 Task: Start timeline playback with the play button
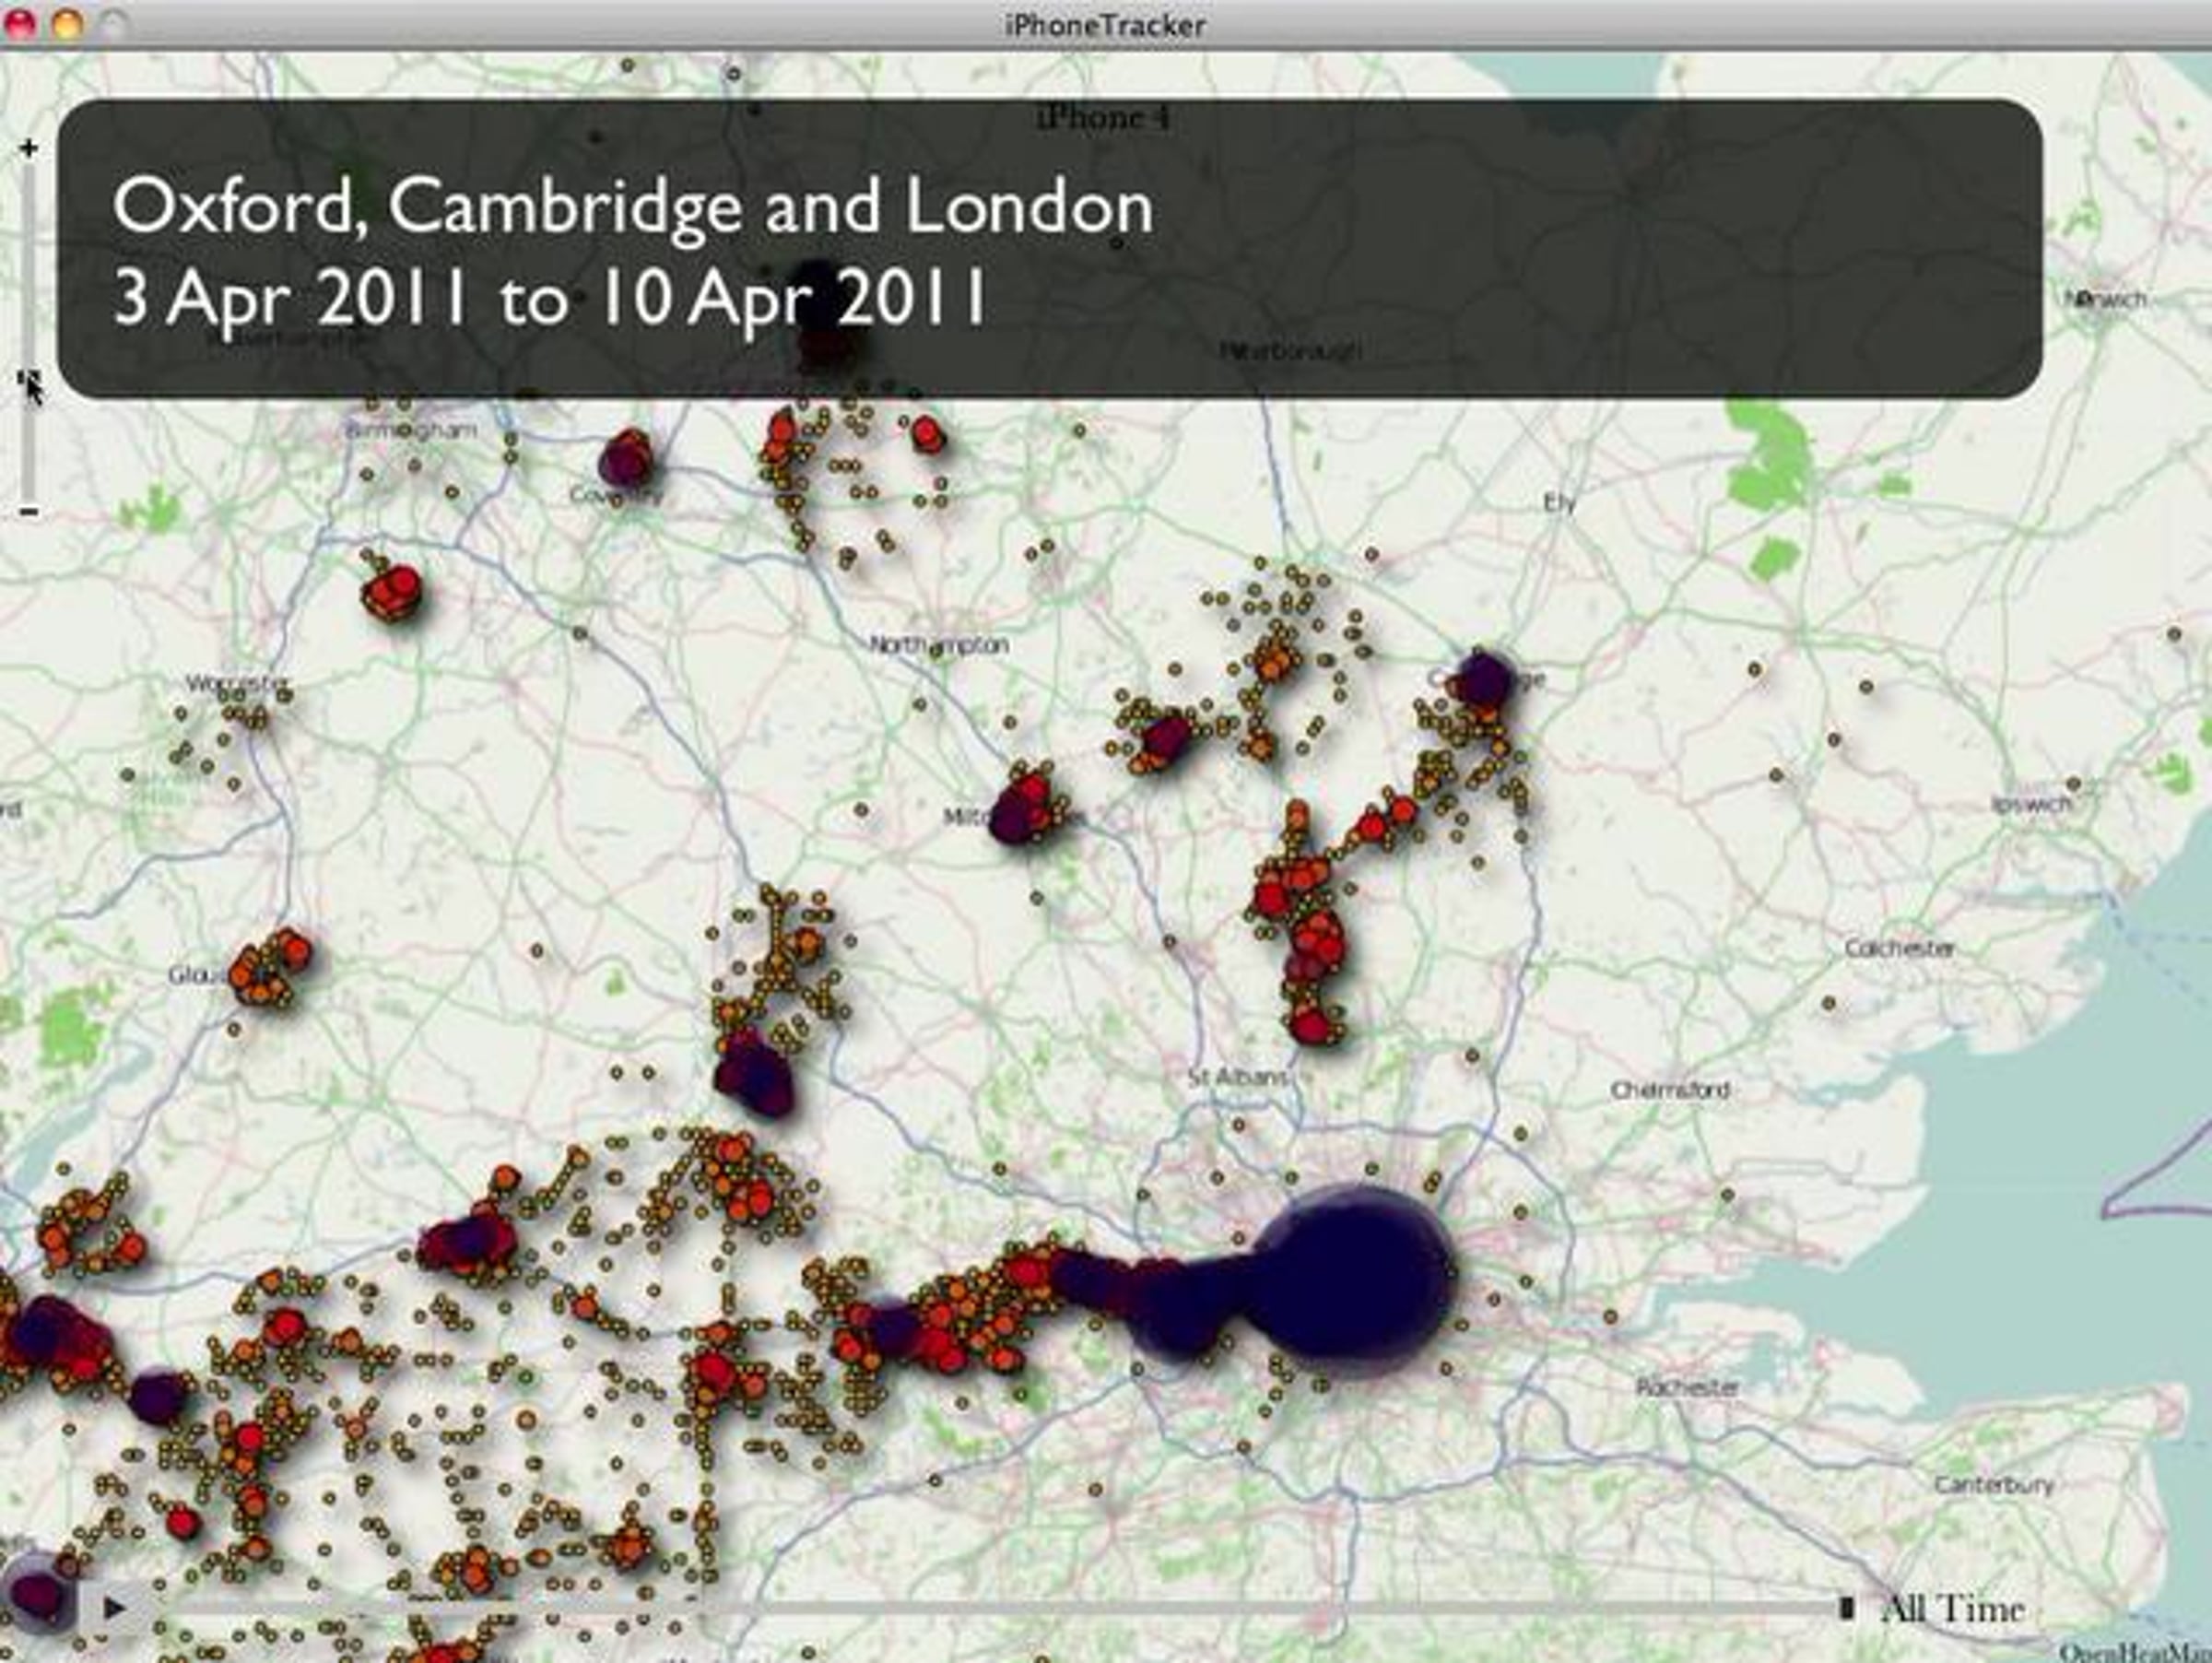coord(114,1608)
